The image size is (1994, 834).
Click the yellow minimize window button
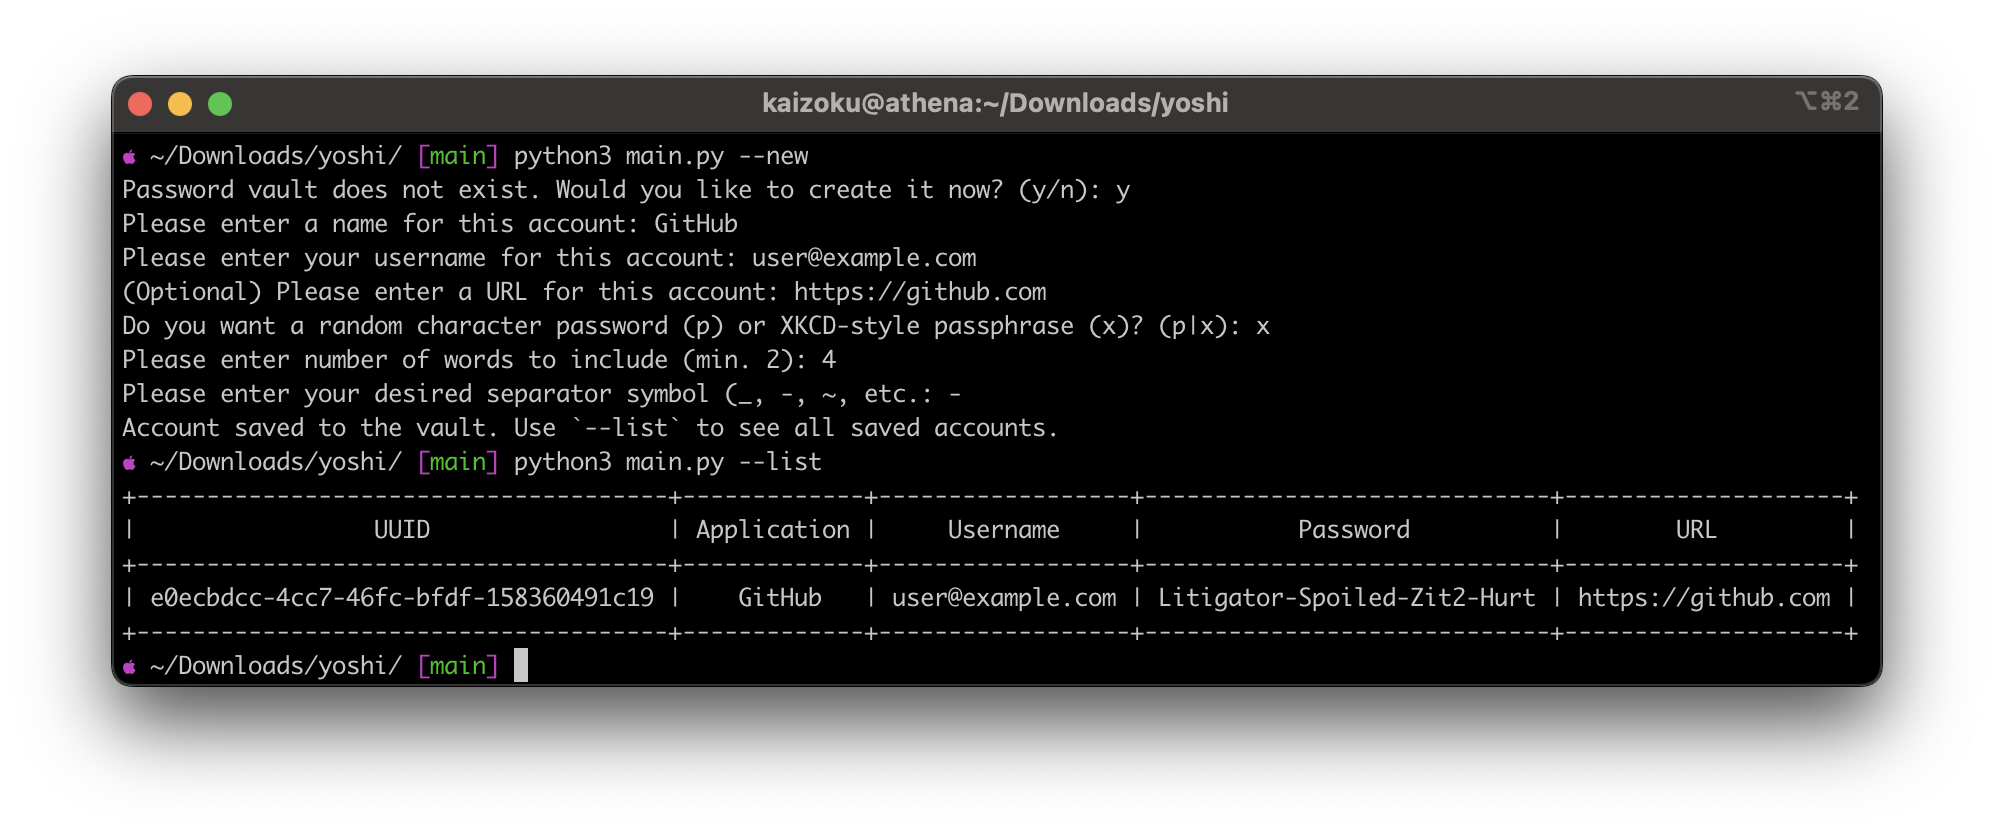[x=180, y=104]
